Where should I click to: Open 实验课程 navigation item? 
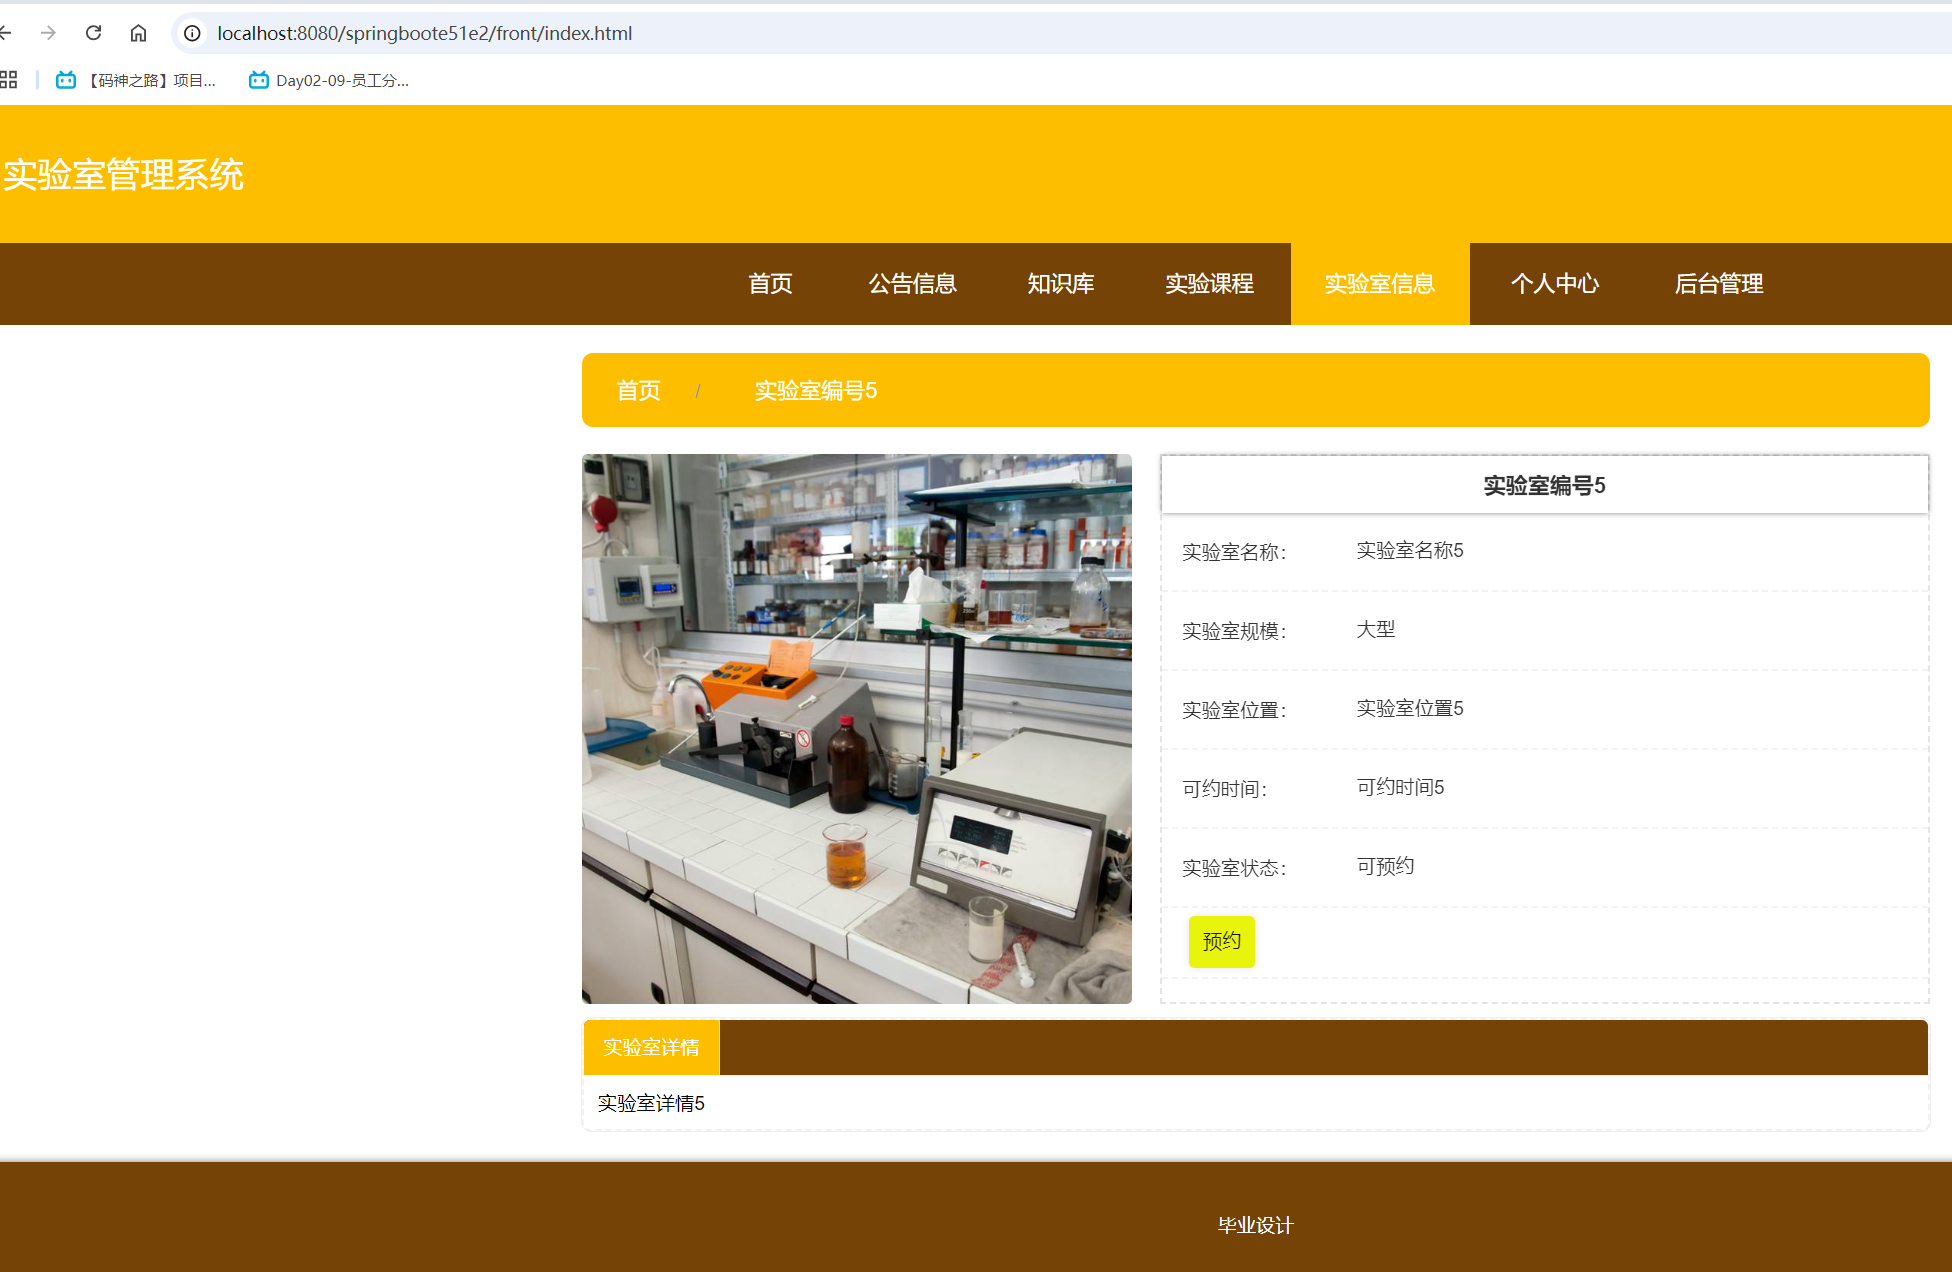click(x=1209, y=284)
